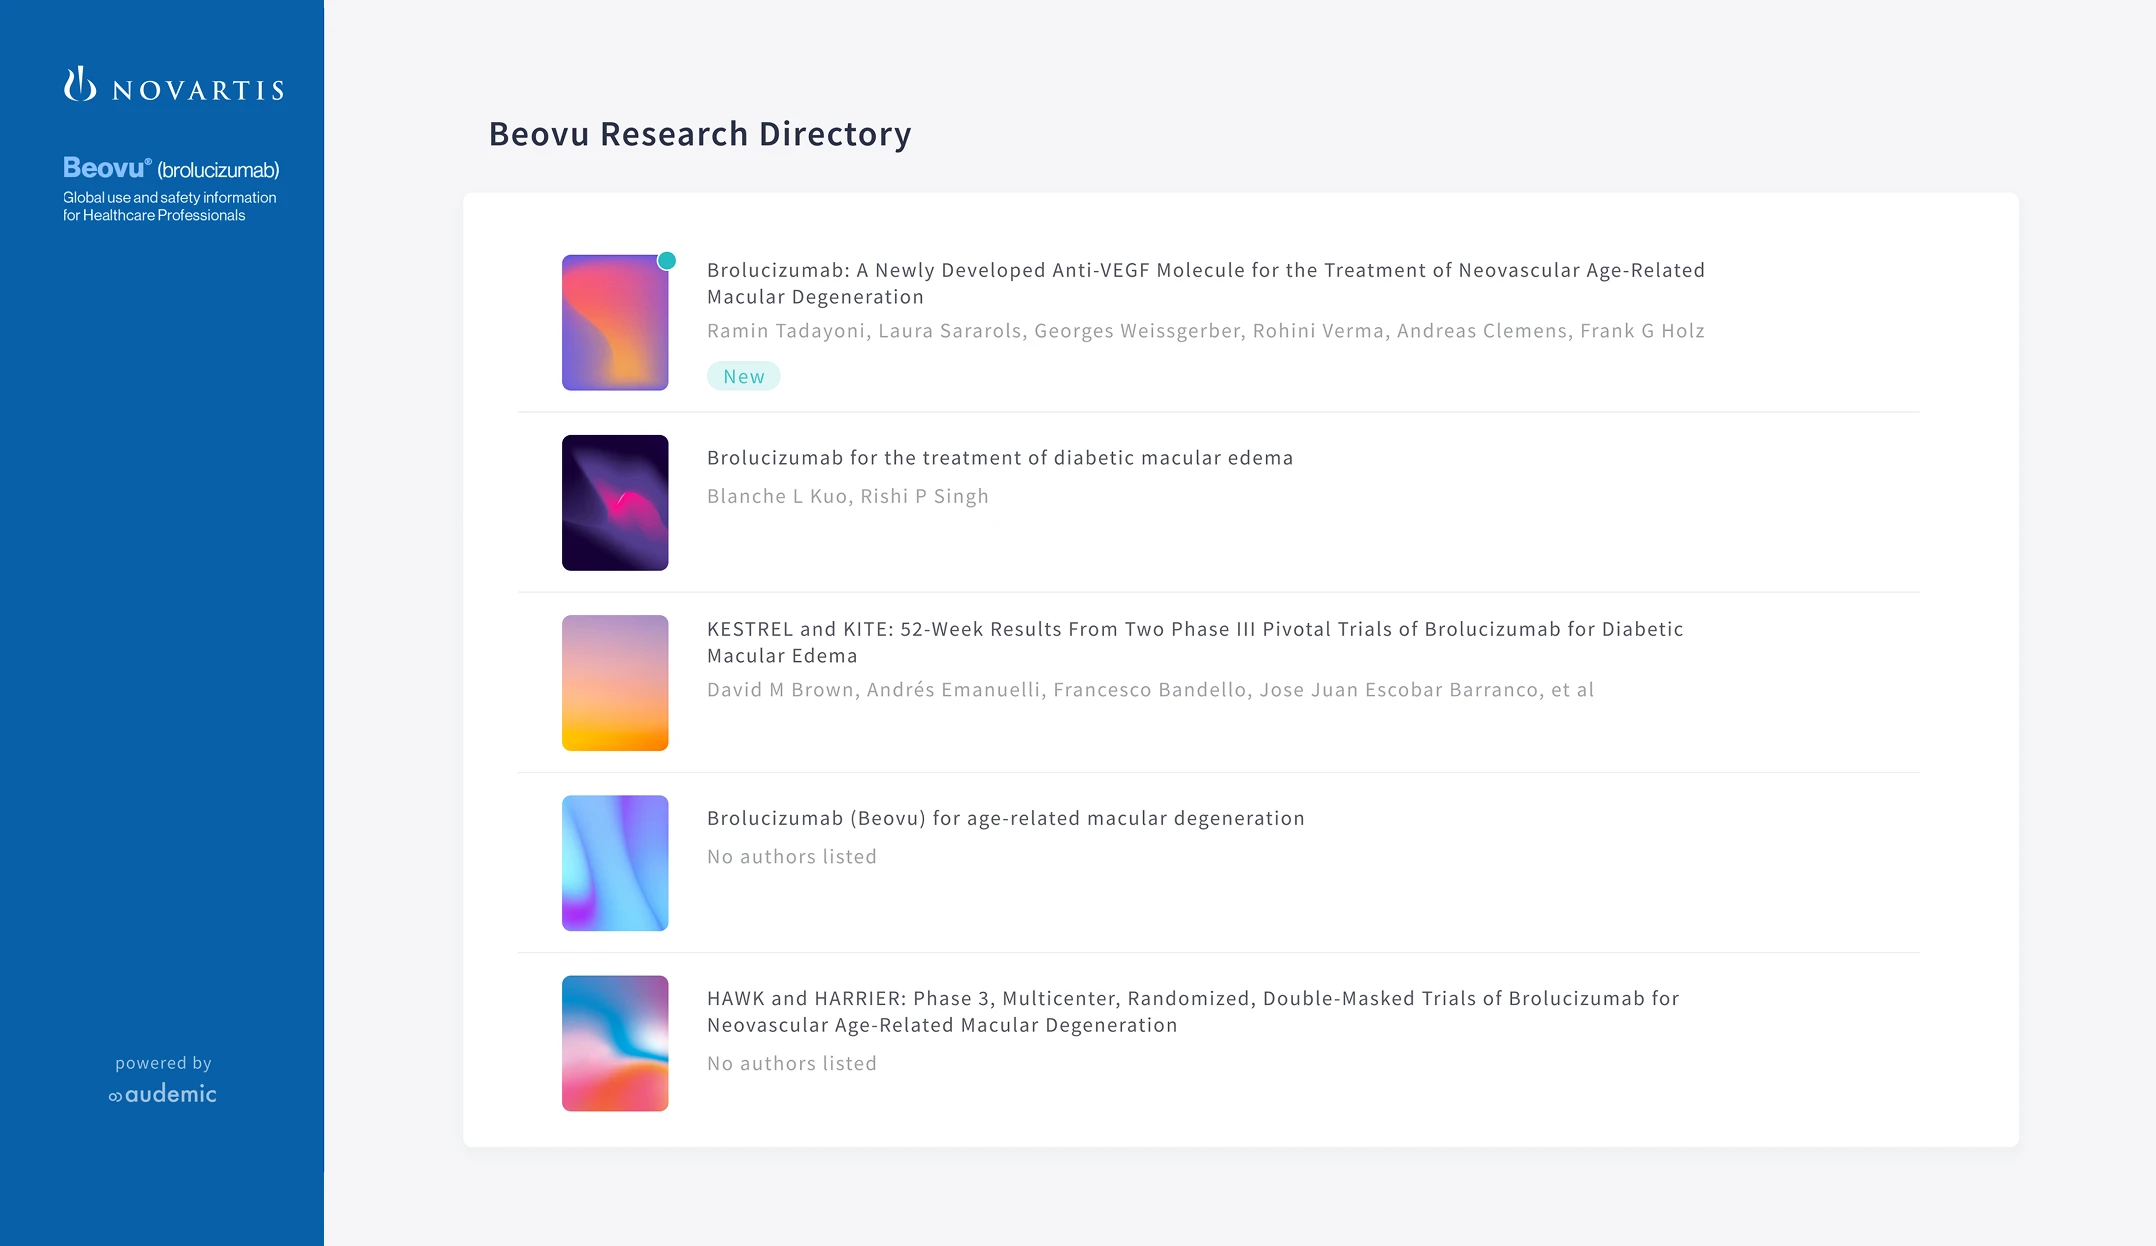Click the Novartis logo in the sidebar
The image size is (2156, 1246).
pyautogui.click(x=174, y=86)
